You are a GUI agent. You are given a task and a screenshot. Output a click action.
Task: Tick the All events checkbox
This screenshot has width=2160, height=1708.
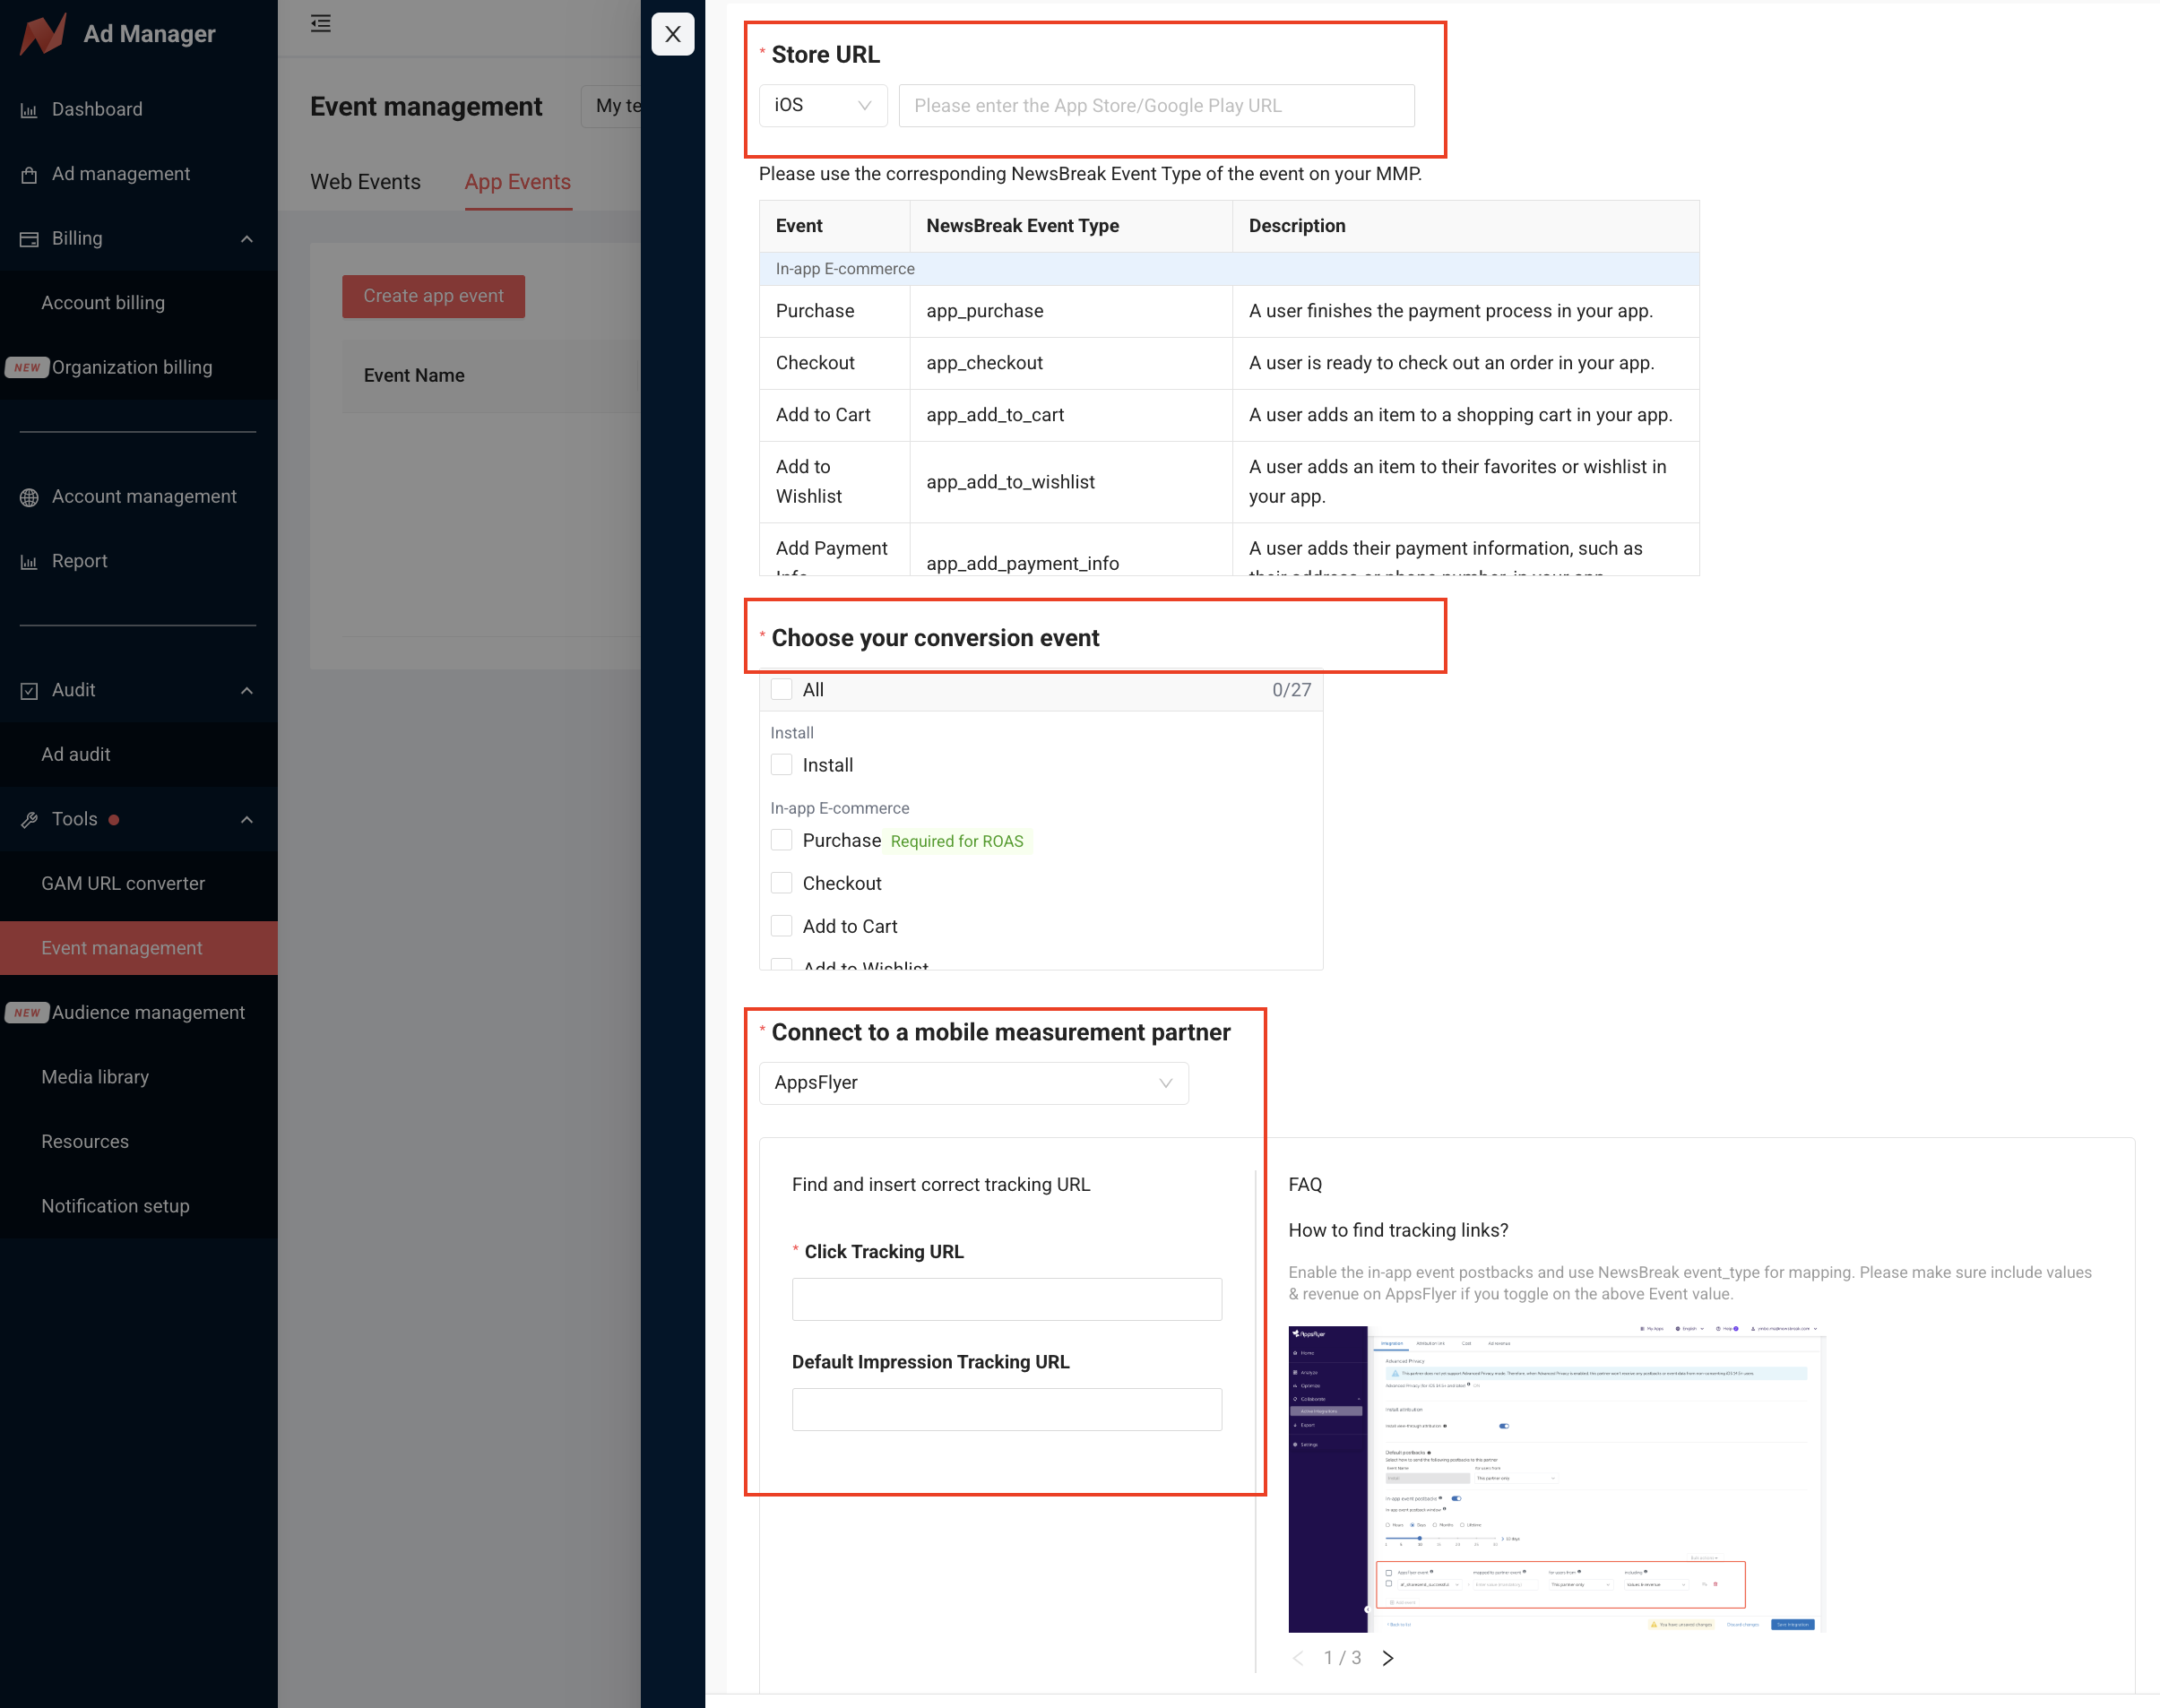(x=781, y=690)
